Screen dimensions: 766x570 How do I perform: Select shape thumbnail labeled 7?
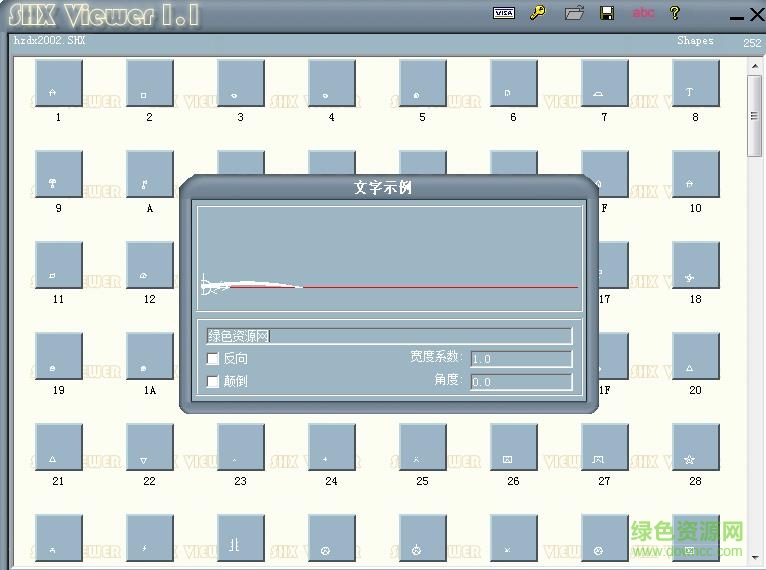[605, 83]
